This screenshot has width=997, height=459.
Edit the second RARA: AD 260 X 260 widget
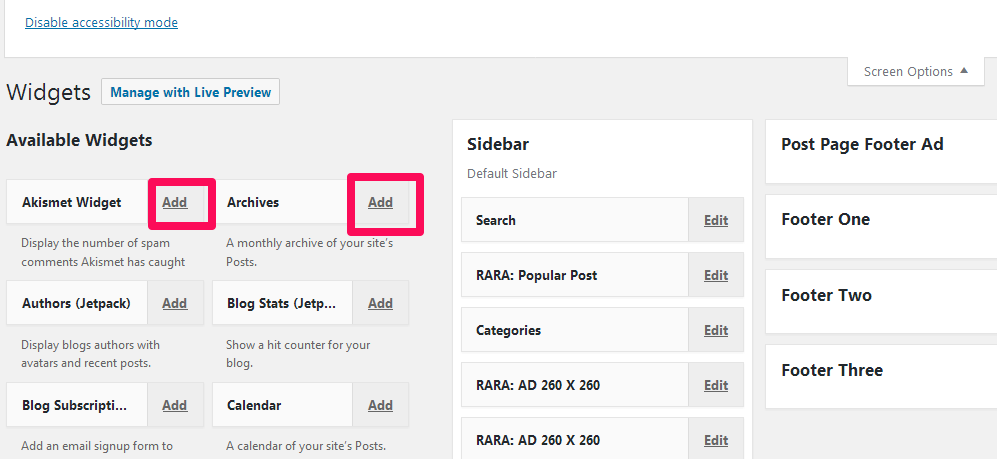pos(716,440)
